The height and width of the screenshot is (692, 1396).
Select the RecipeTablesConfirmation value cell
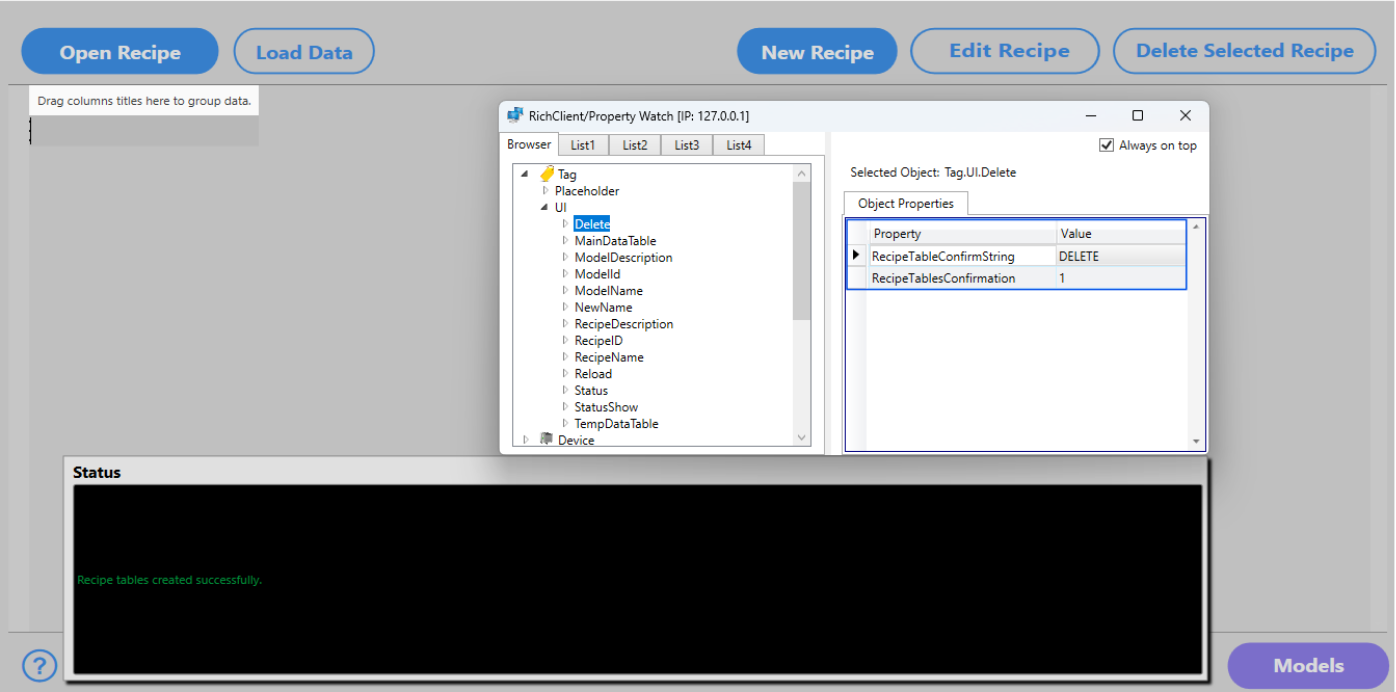click(1120, 279)
